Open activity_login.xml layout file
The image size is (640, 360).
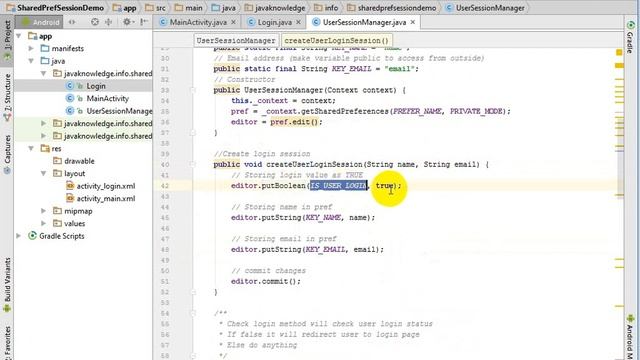coord(106,186)
